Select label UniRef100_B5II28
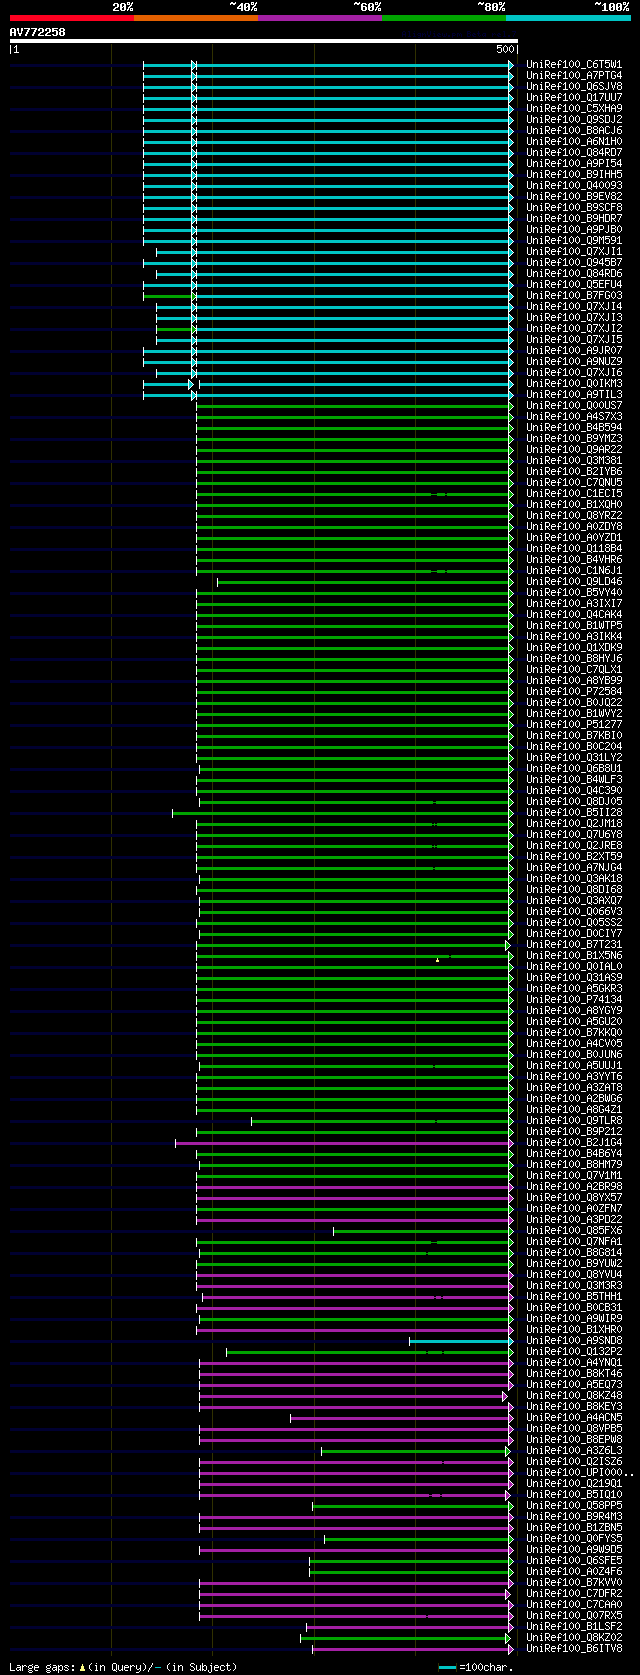The image size is (640, 1675). [x=574, y=812]
